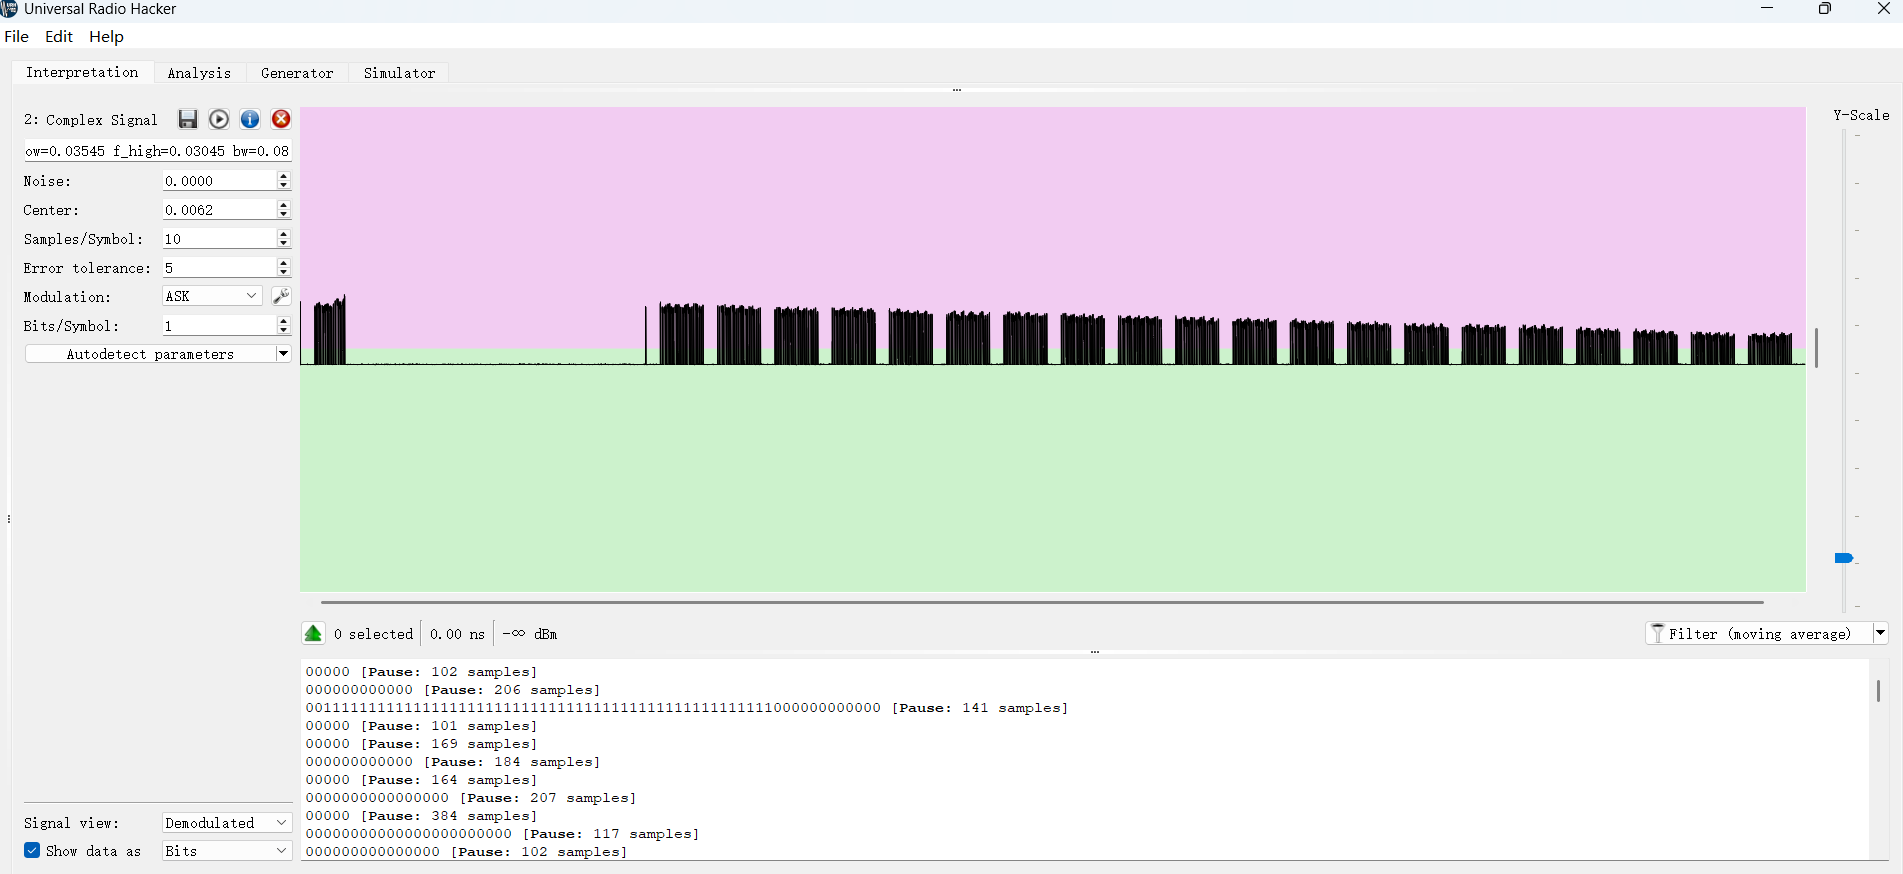Switch to the Analysis tab
Viewport: 1903px width, 874px height.
coord(199,73)
